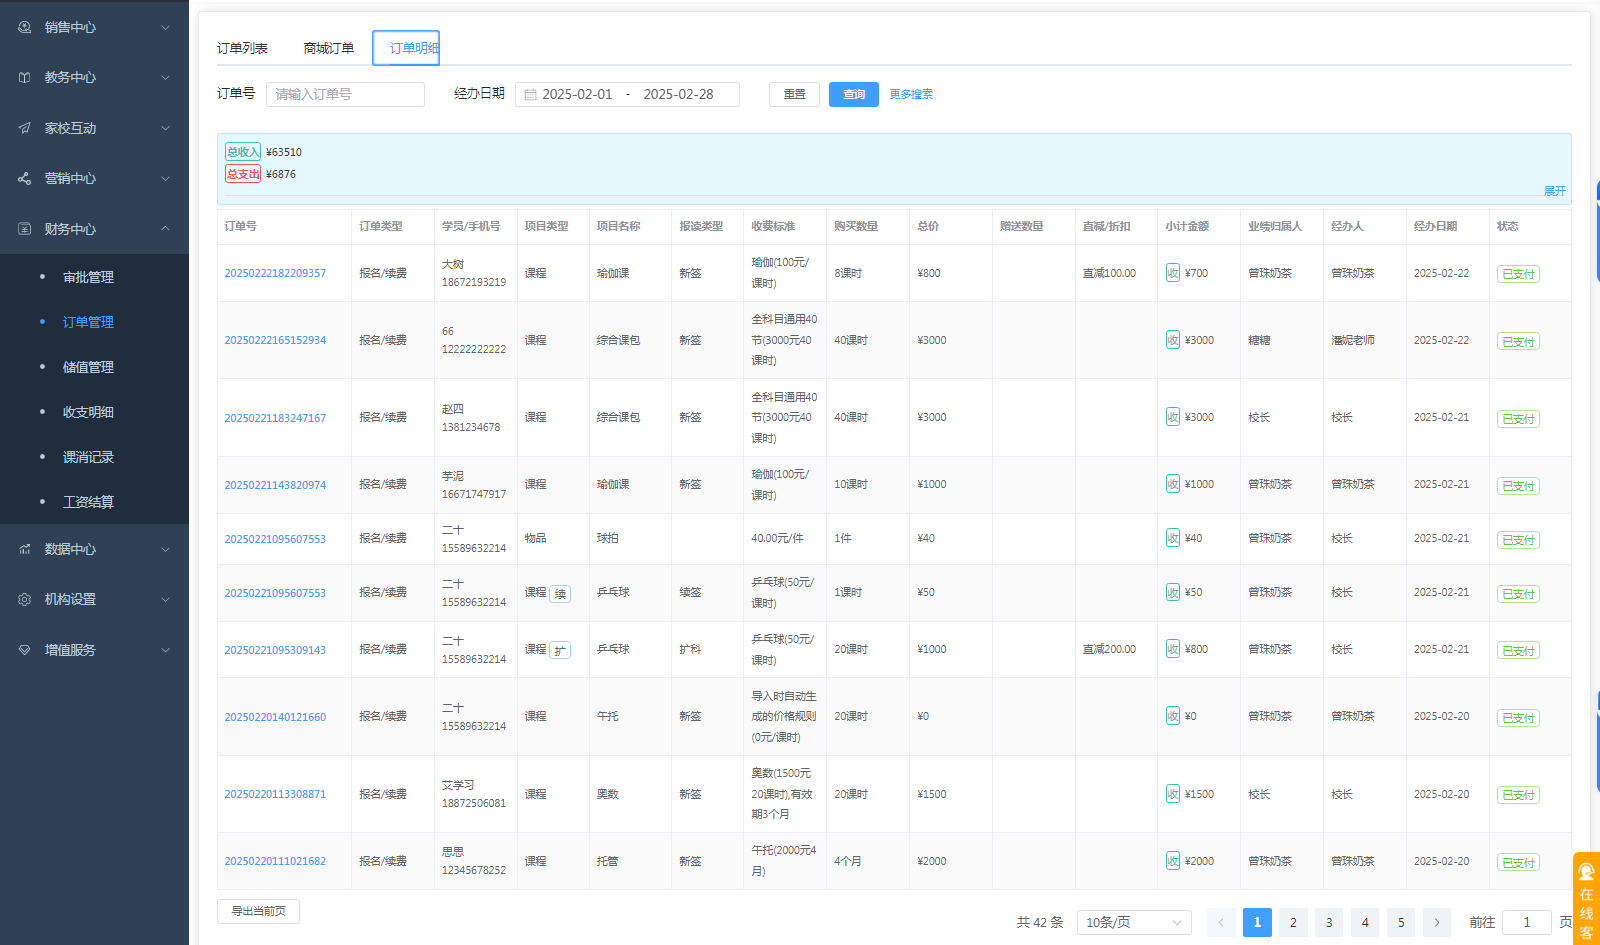The height and width of the screenshot is (945, 1600).
Task: Open 更多搜索 advanced search link
Action: [x=911, y=94]
